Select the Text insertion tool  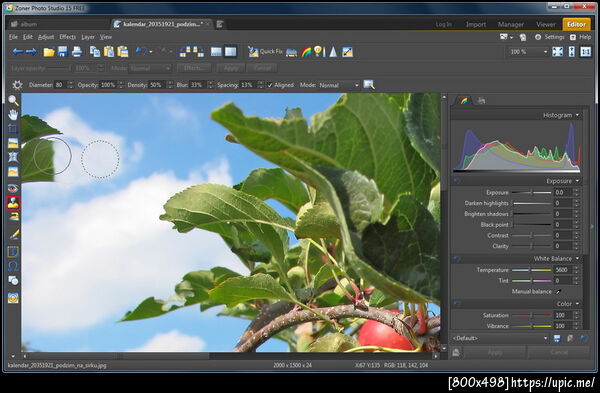[13, 251]
